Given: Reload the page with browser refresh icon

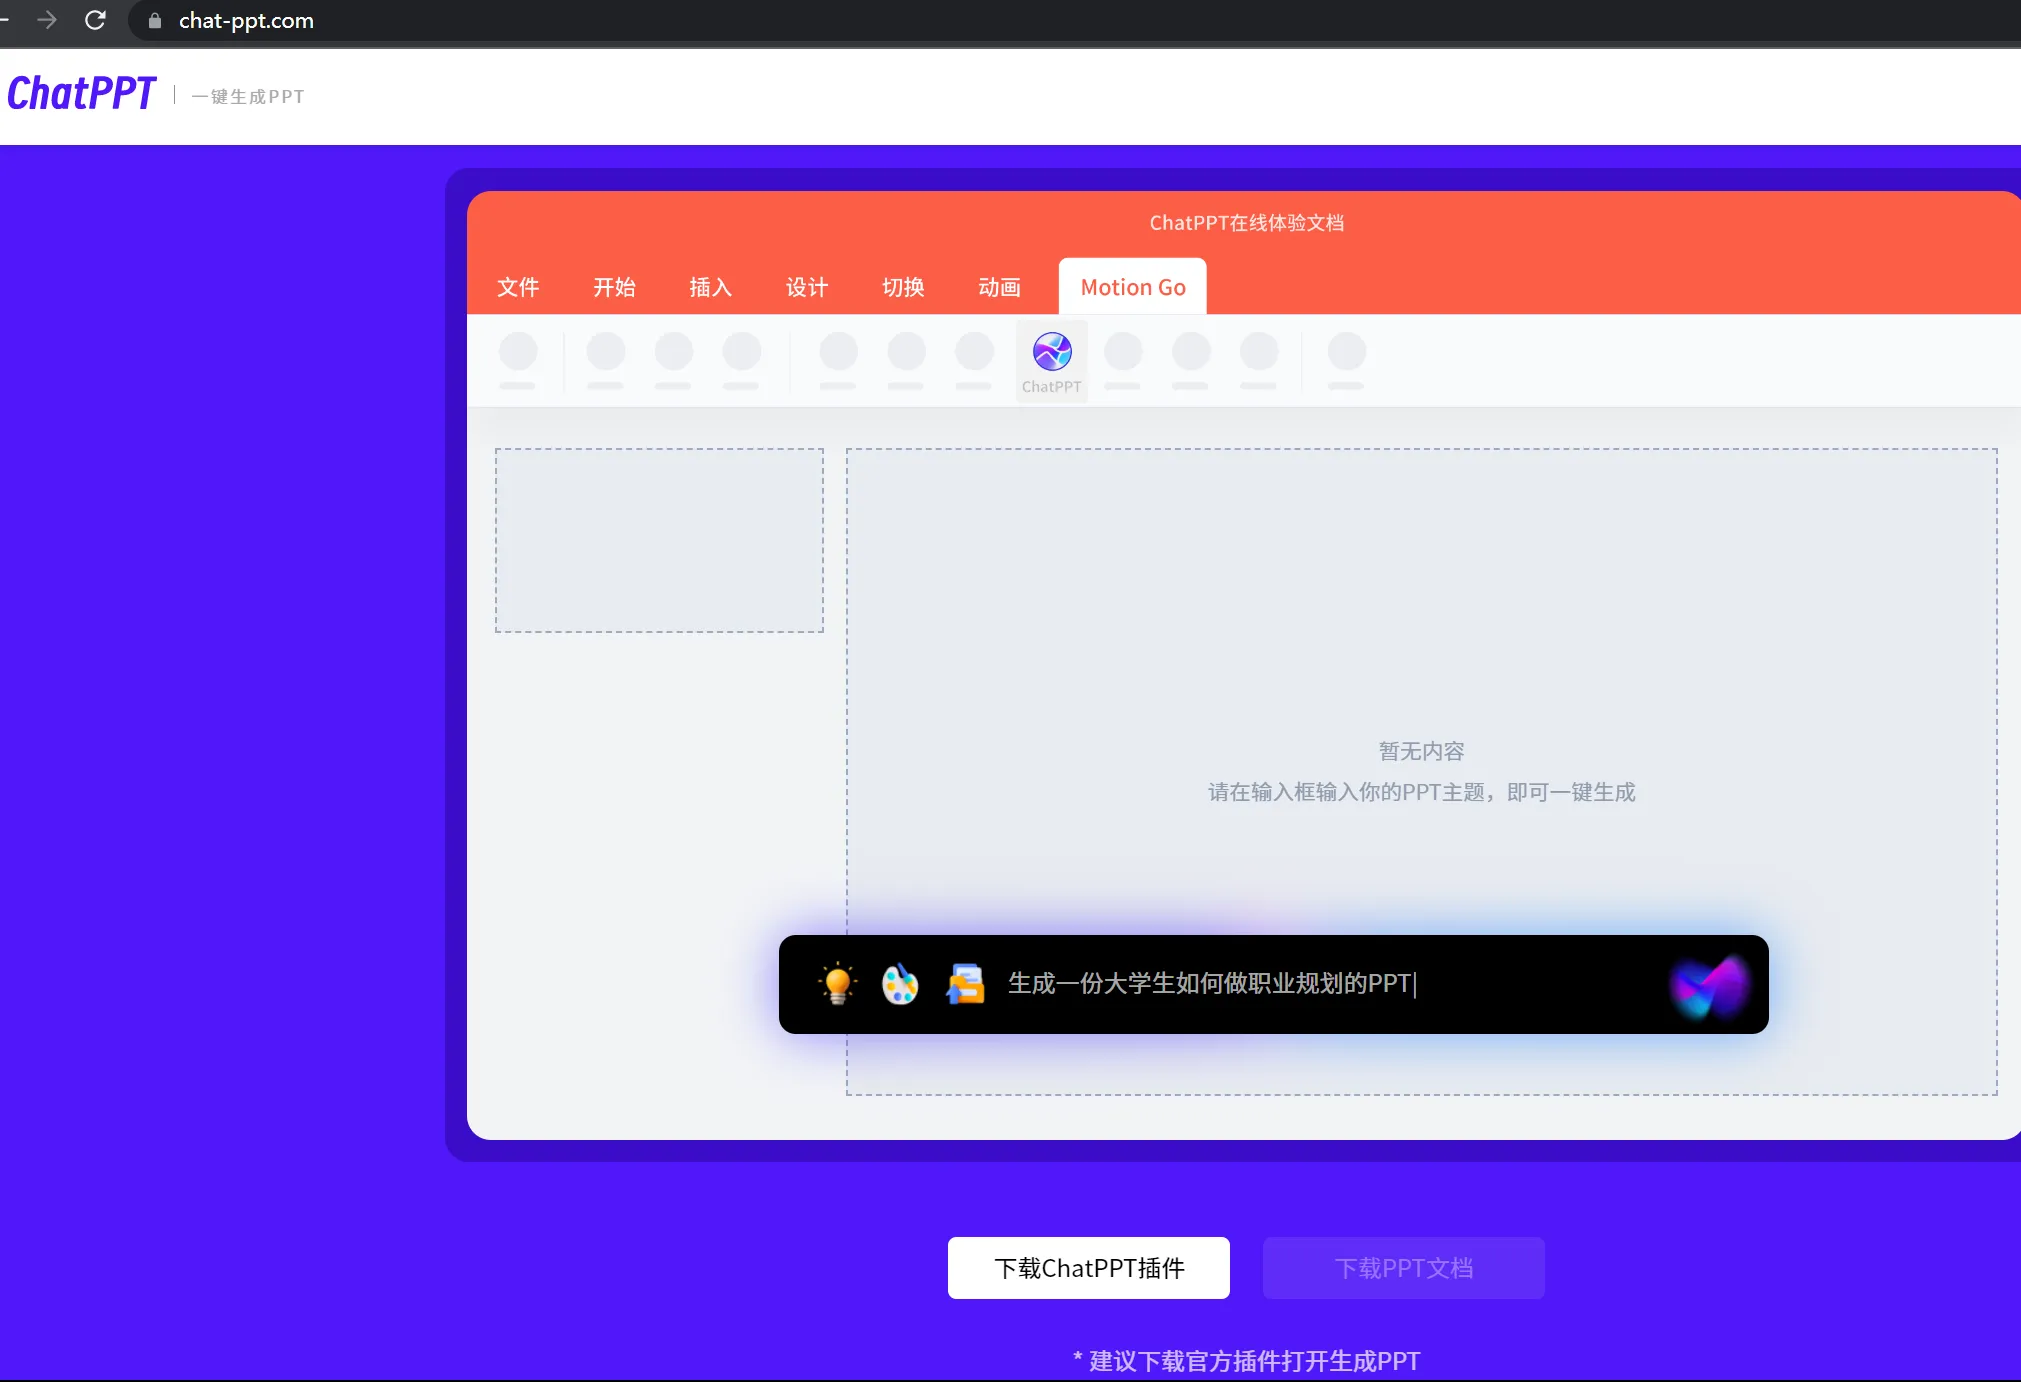Looking at the screenshot, I should pyautogui.click(x=95, y=20).
